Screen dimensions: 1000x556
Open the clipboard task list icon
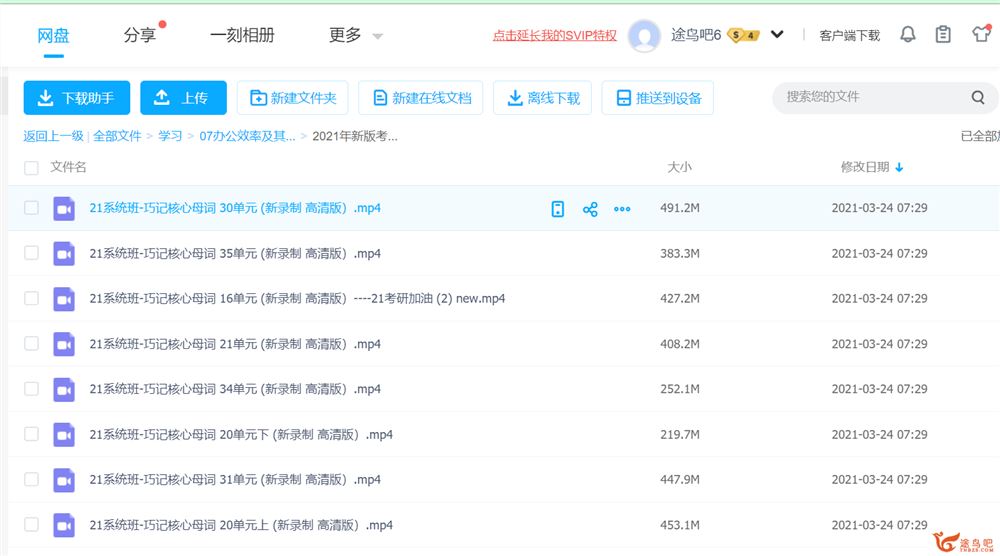943,34
